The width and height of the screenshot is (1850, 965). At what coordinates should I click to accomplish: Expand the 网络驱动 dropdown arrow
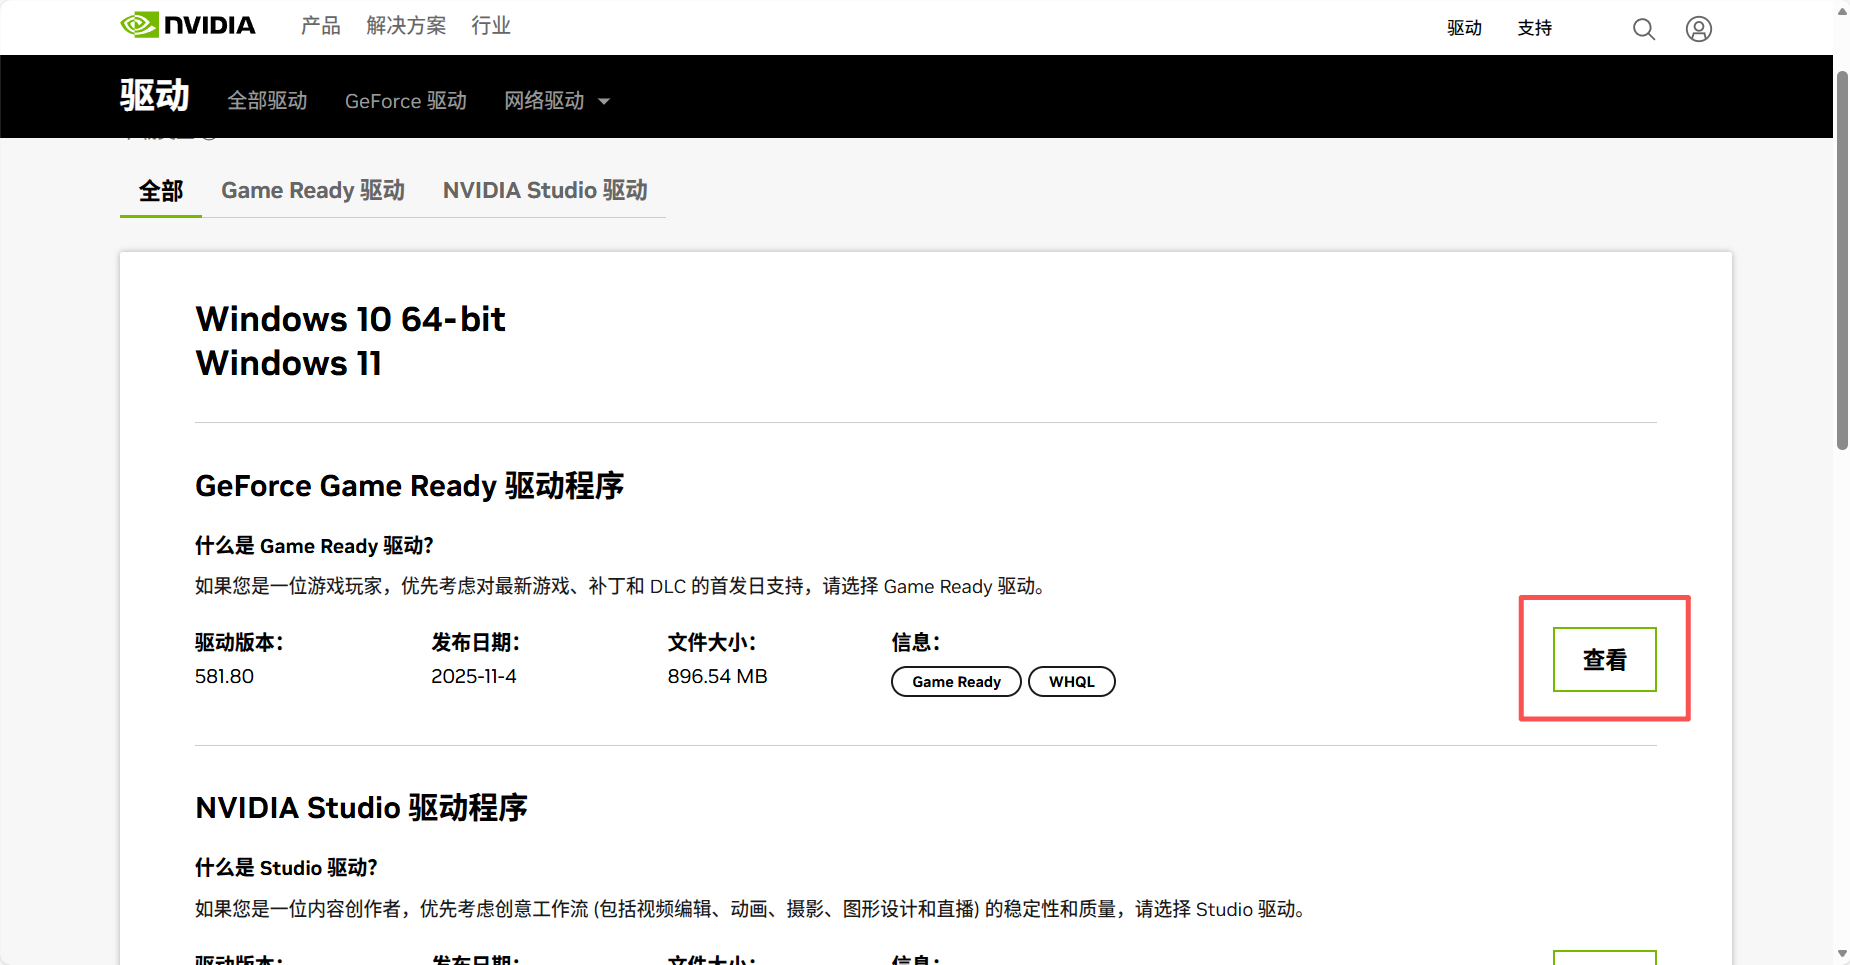click(604, 101)
